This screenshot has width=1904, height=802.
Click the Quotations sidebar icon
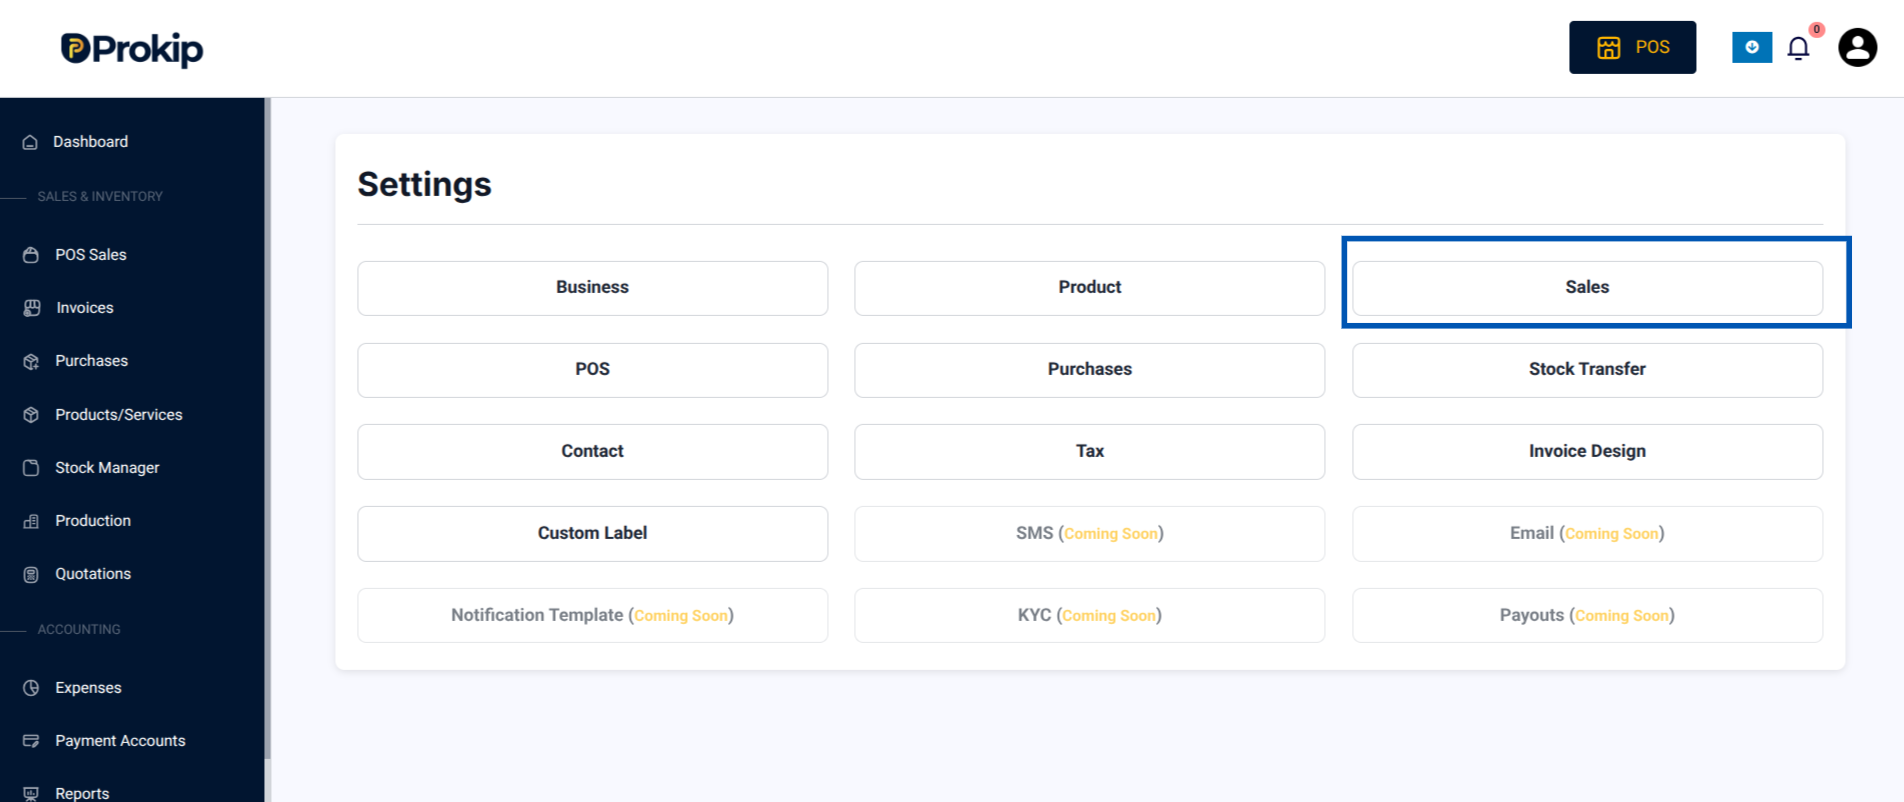pos(31,574)
